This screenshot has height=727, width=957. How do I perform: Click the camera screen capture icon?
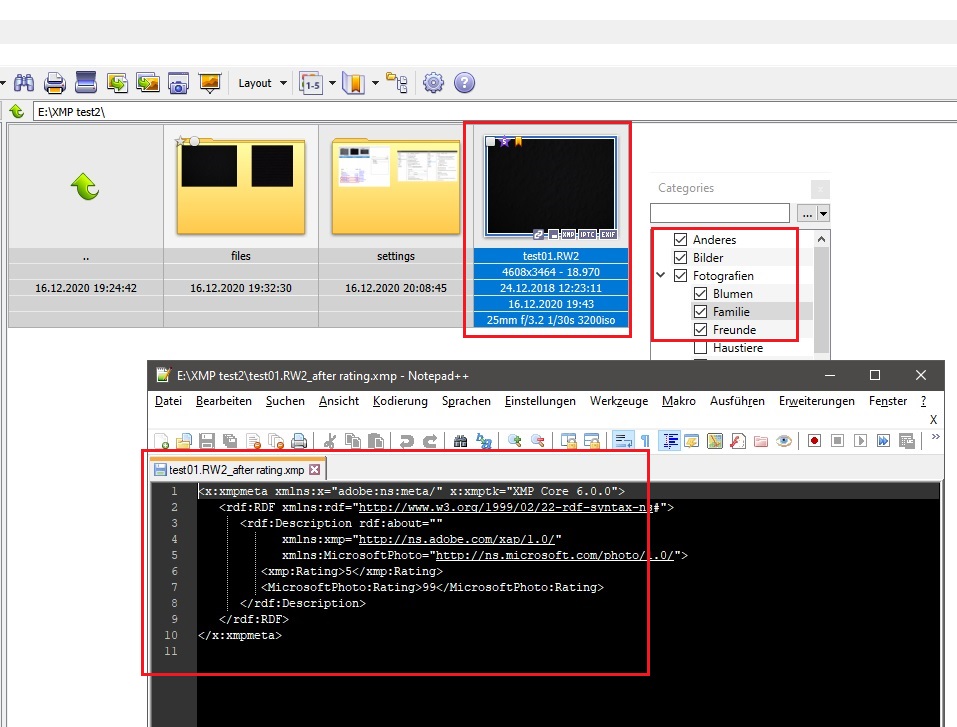[179, 84]
